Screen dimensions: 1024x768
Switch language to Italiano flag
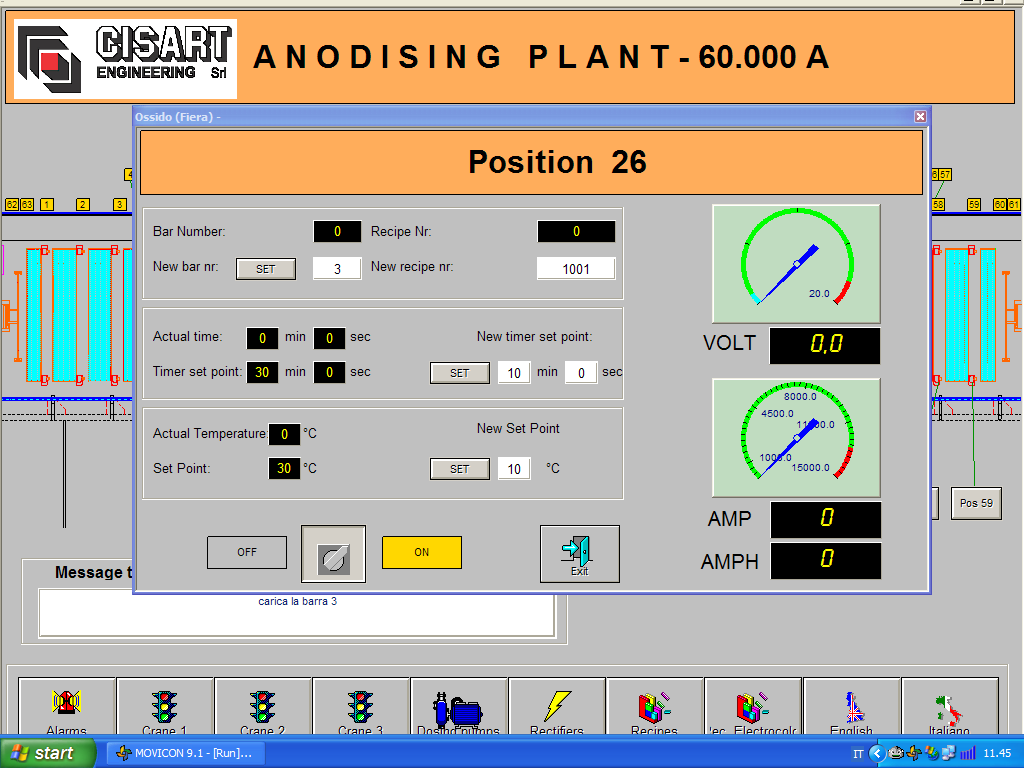(950, 707)
